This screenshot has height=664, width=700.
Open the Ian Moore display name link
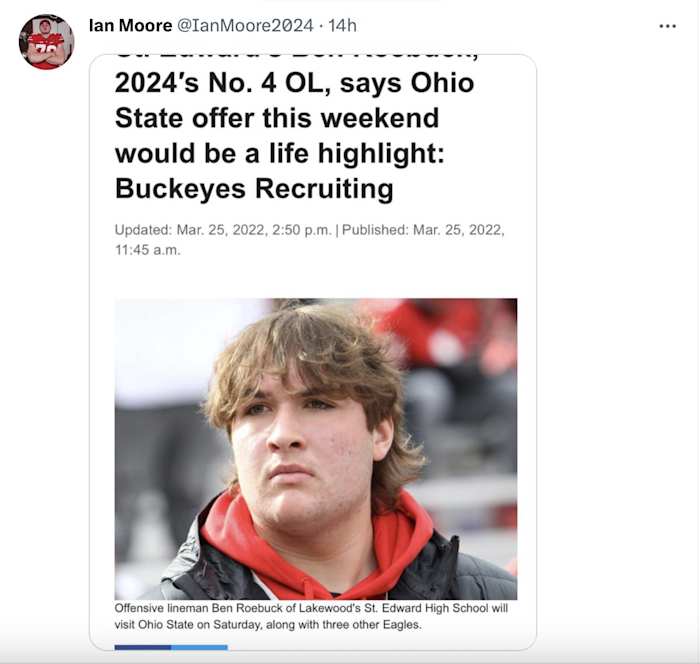(x=130, y=25)
